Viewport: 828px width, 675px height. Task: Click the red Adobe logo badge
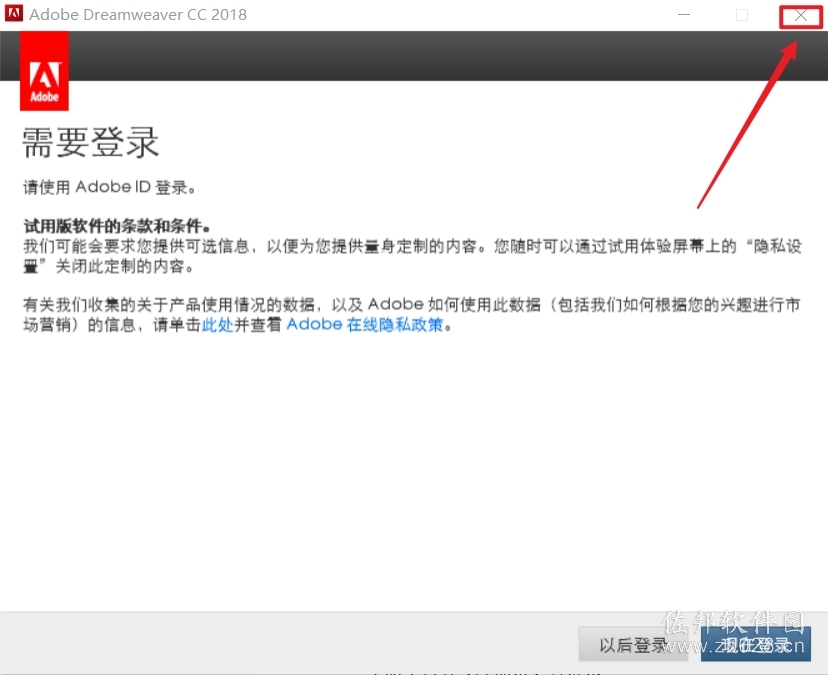tap(44, 71)
